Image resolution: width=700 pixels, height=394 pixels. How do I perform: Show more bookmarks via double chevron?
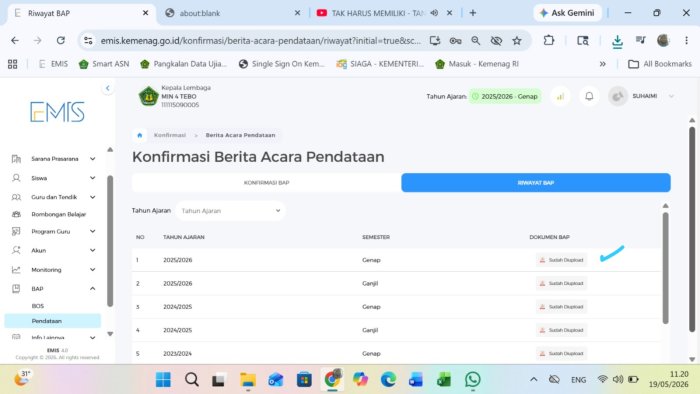(x=602, y=64)
